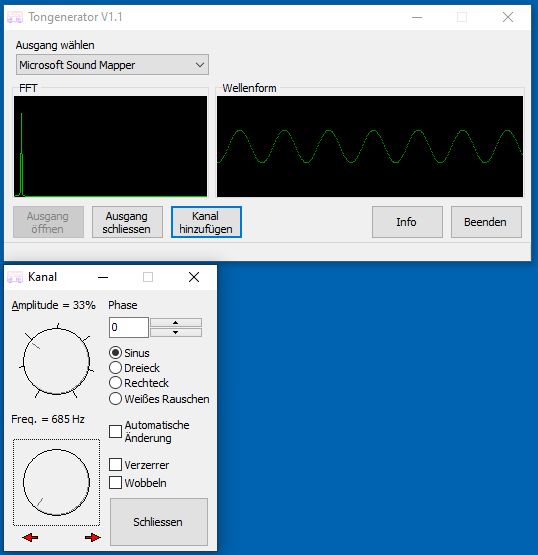Open the Microsoft Sound Mapper dropdown
The height and width of the screenshot is (555, 538).
pyautogui.click(x=112, y=65)
